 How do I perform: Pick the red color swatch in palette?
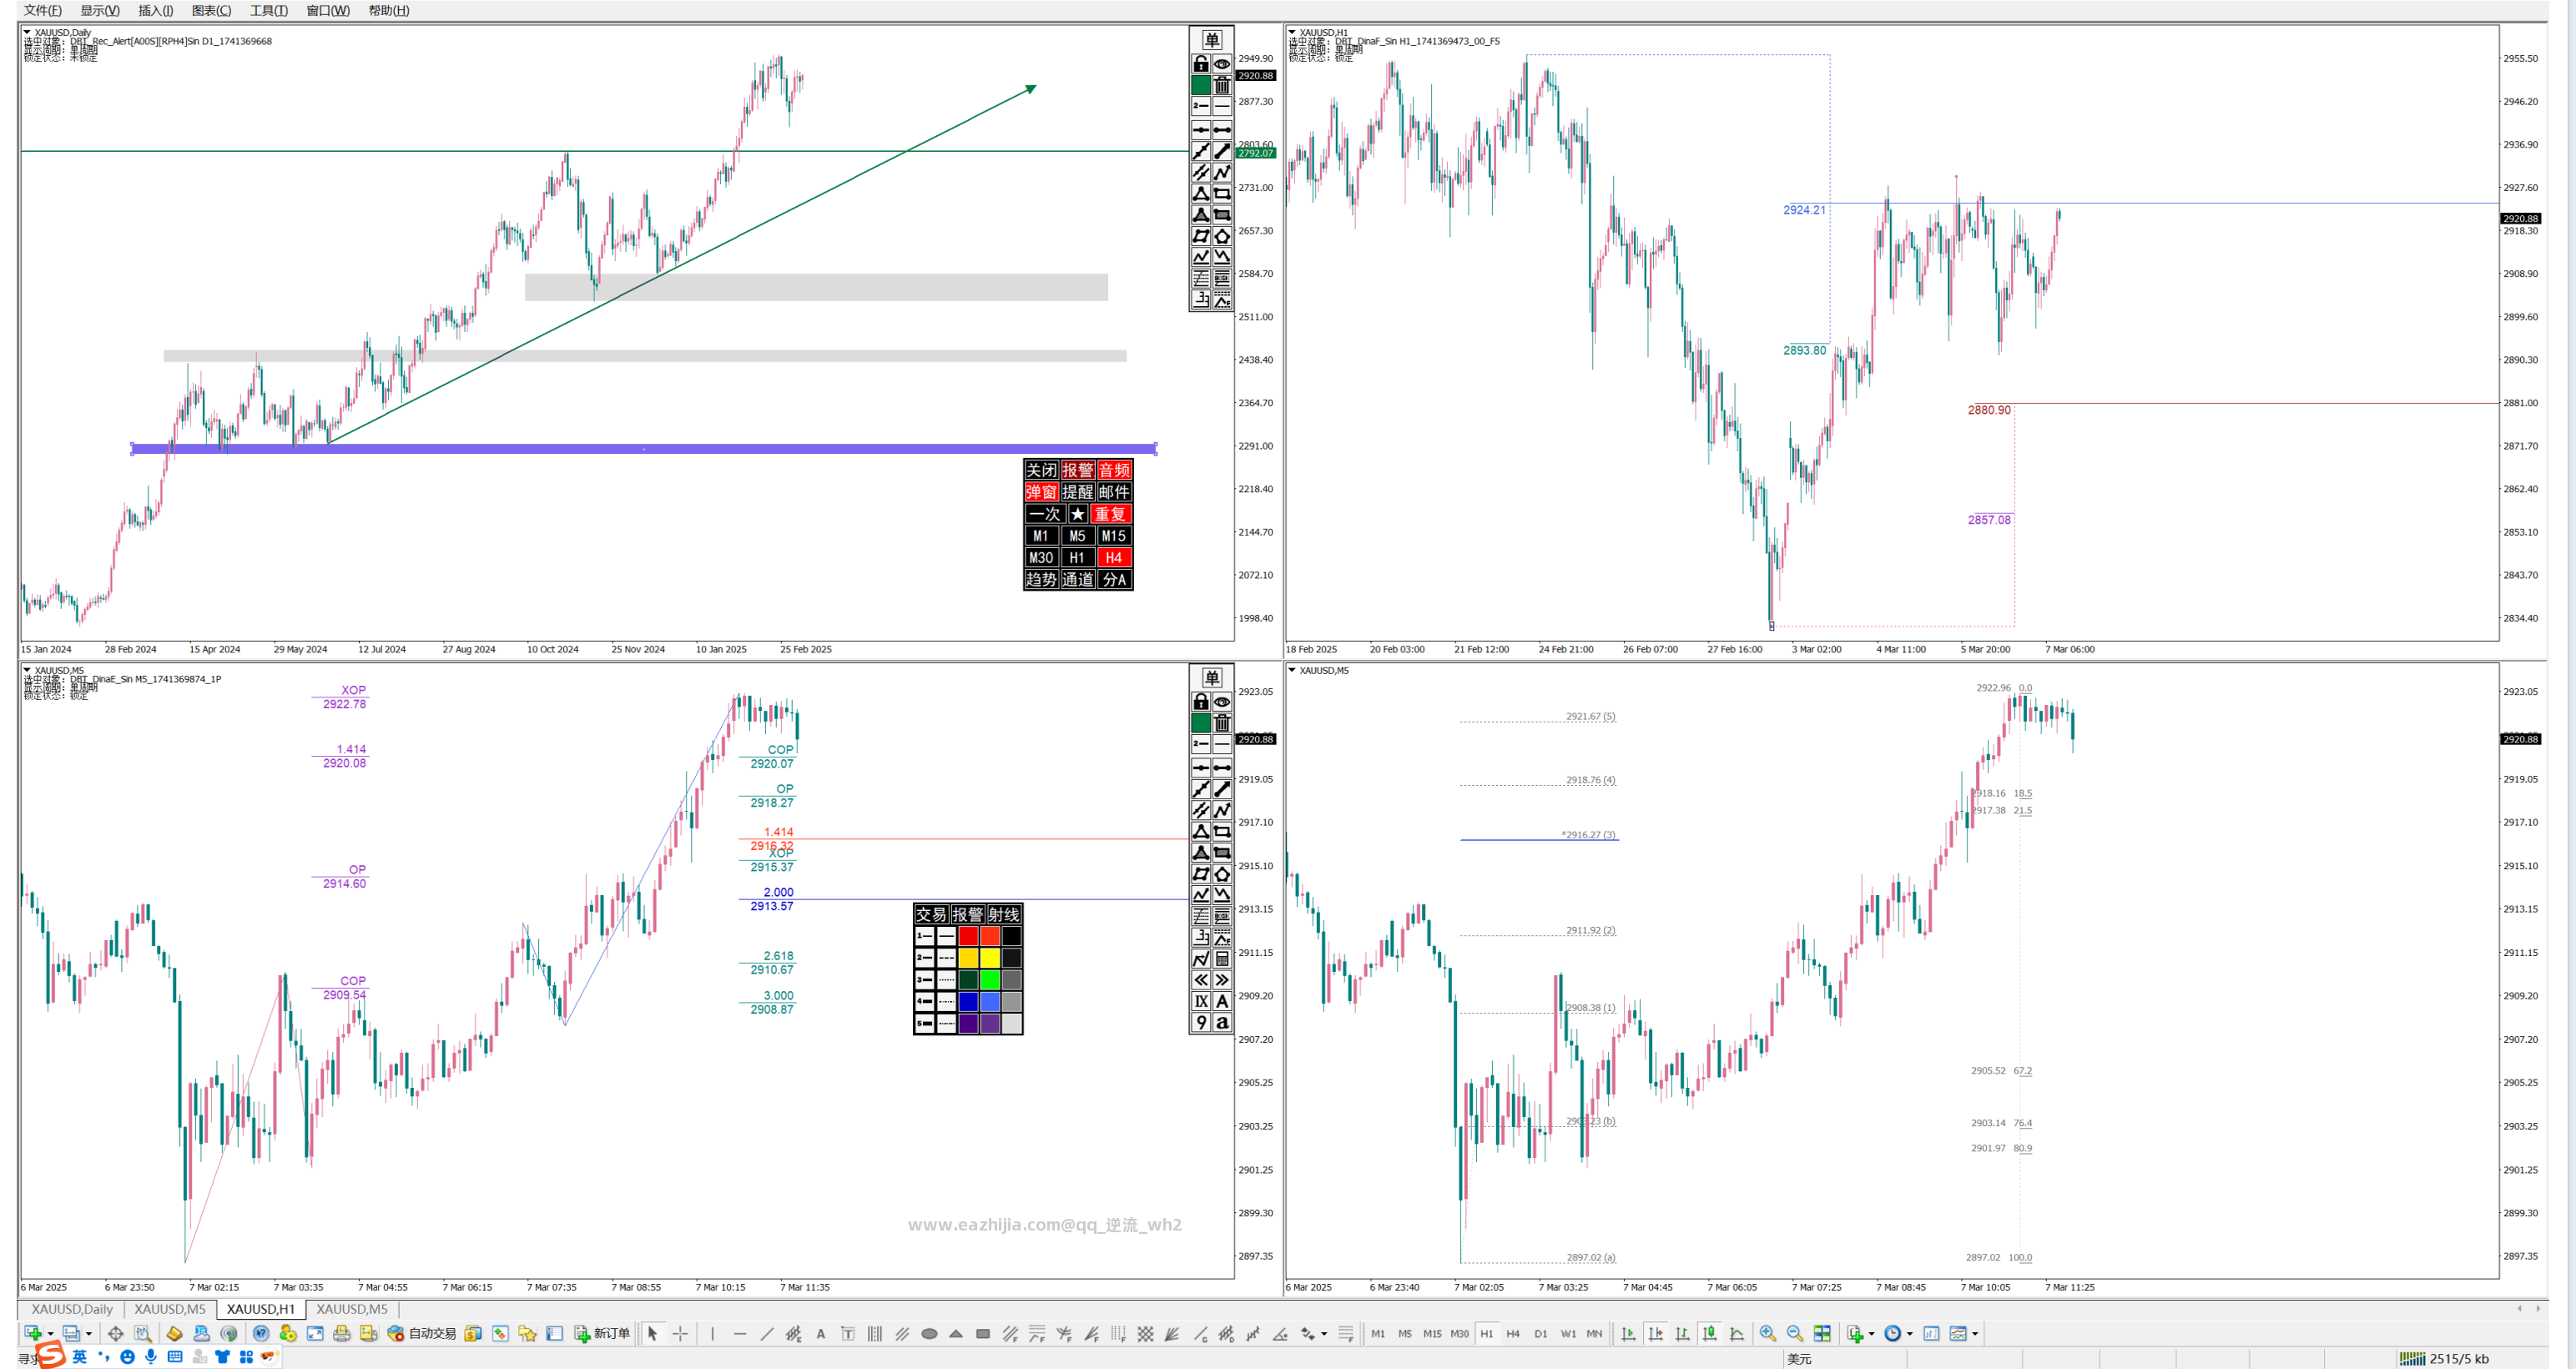(968, 937)
